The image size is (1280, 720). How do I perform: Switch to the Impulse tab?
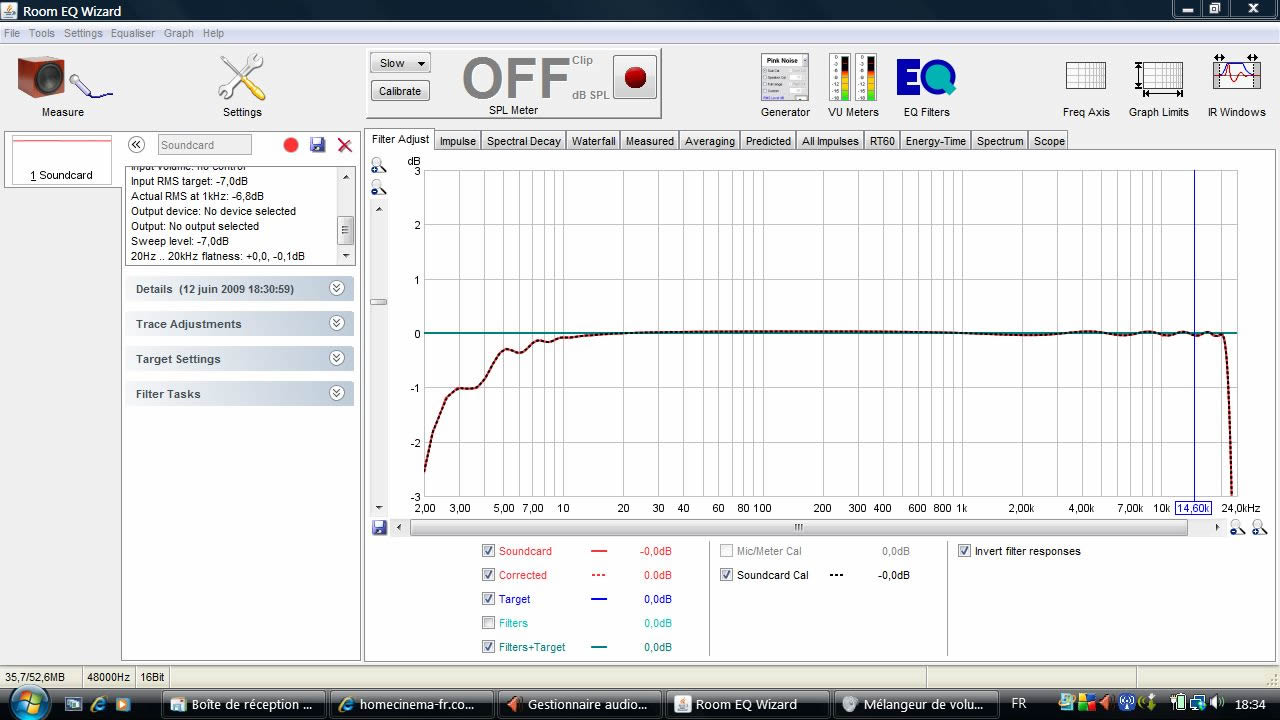click(x=458, y=141)
